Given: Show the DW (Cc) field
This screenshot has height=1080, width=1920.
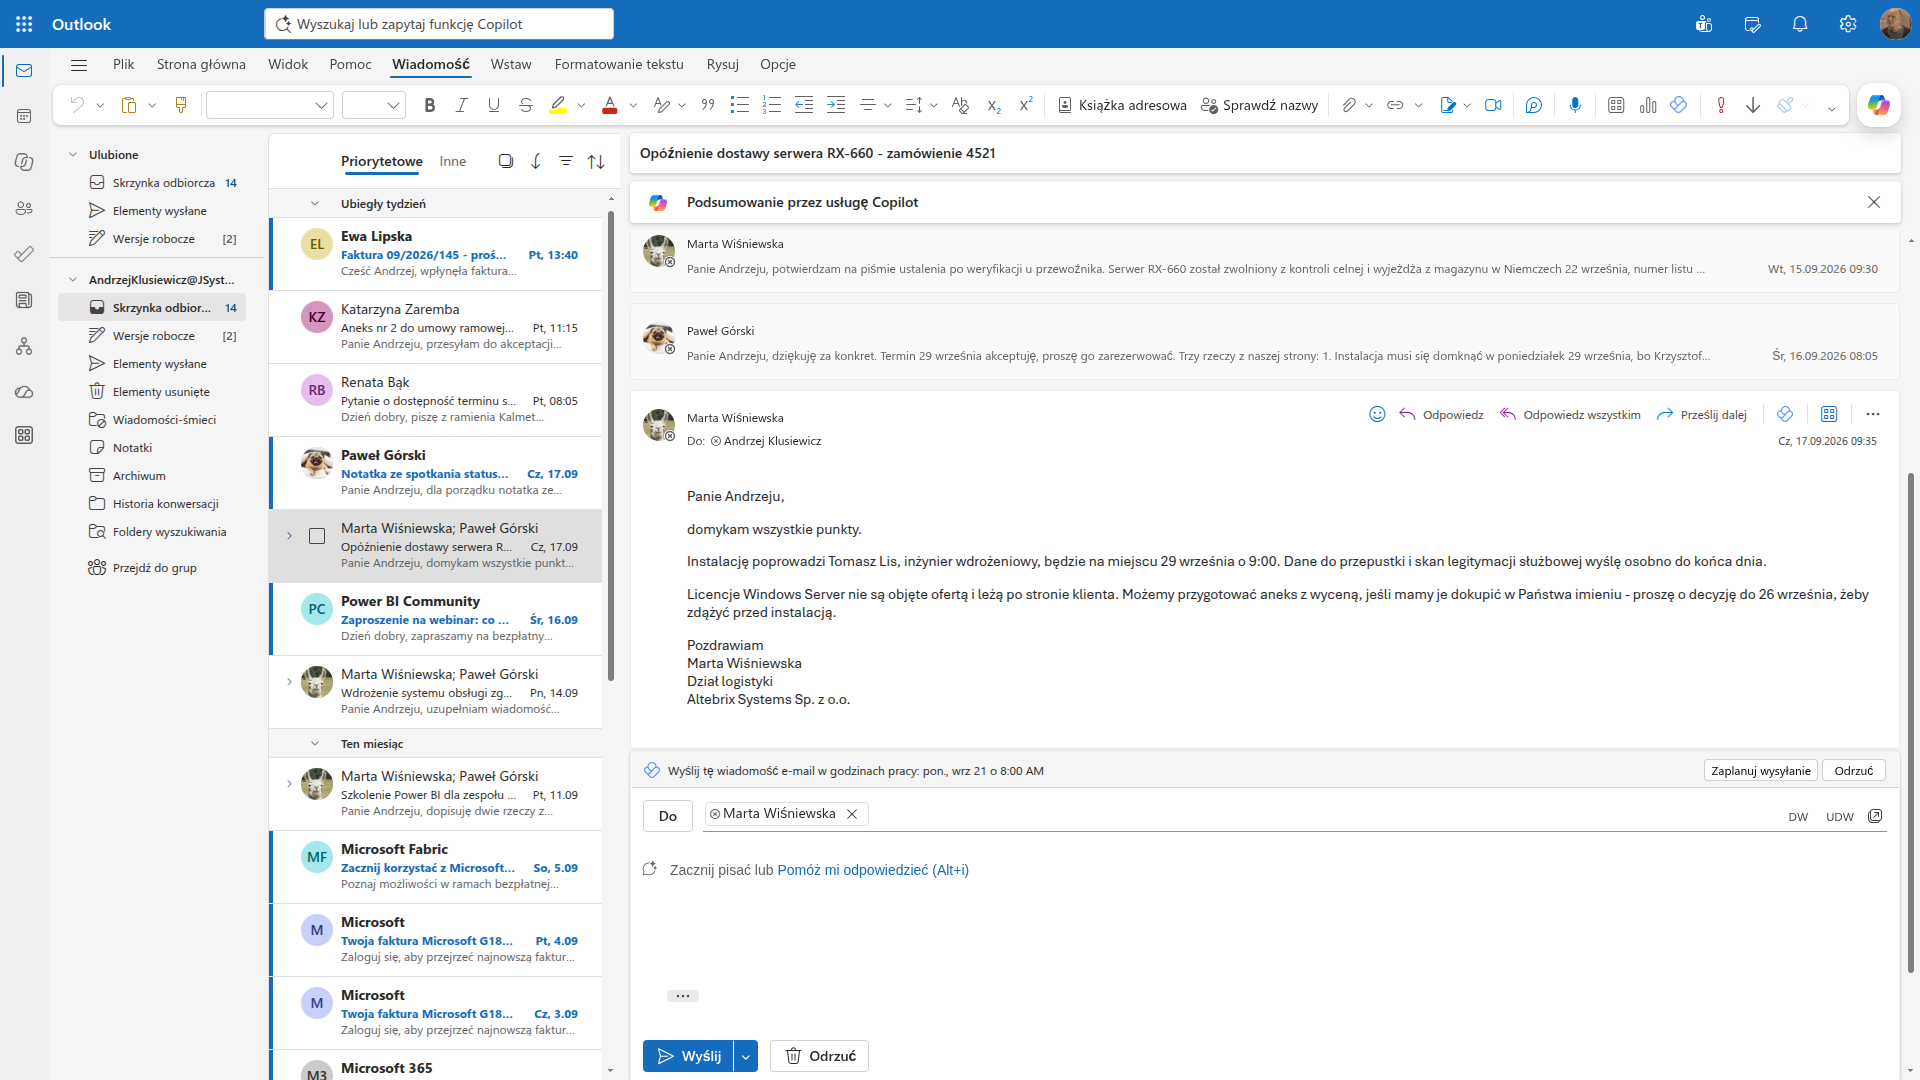Looking at the screenshot, I should 1798,817.
